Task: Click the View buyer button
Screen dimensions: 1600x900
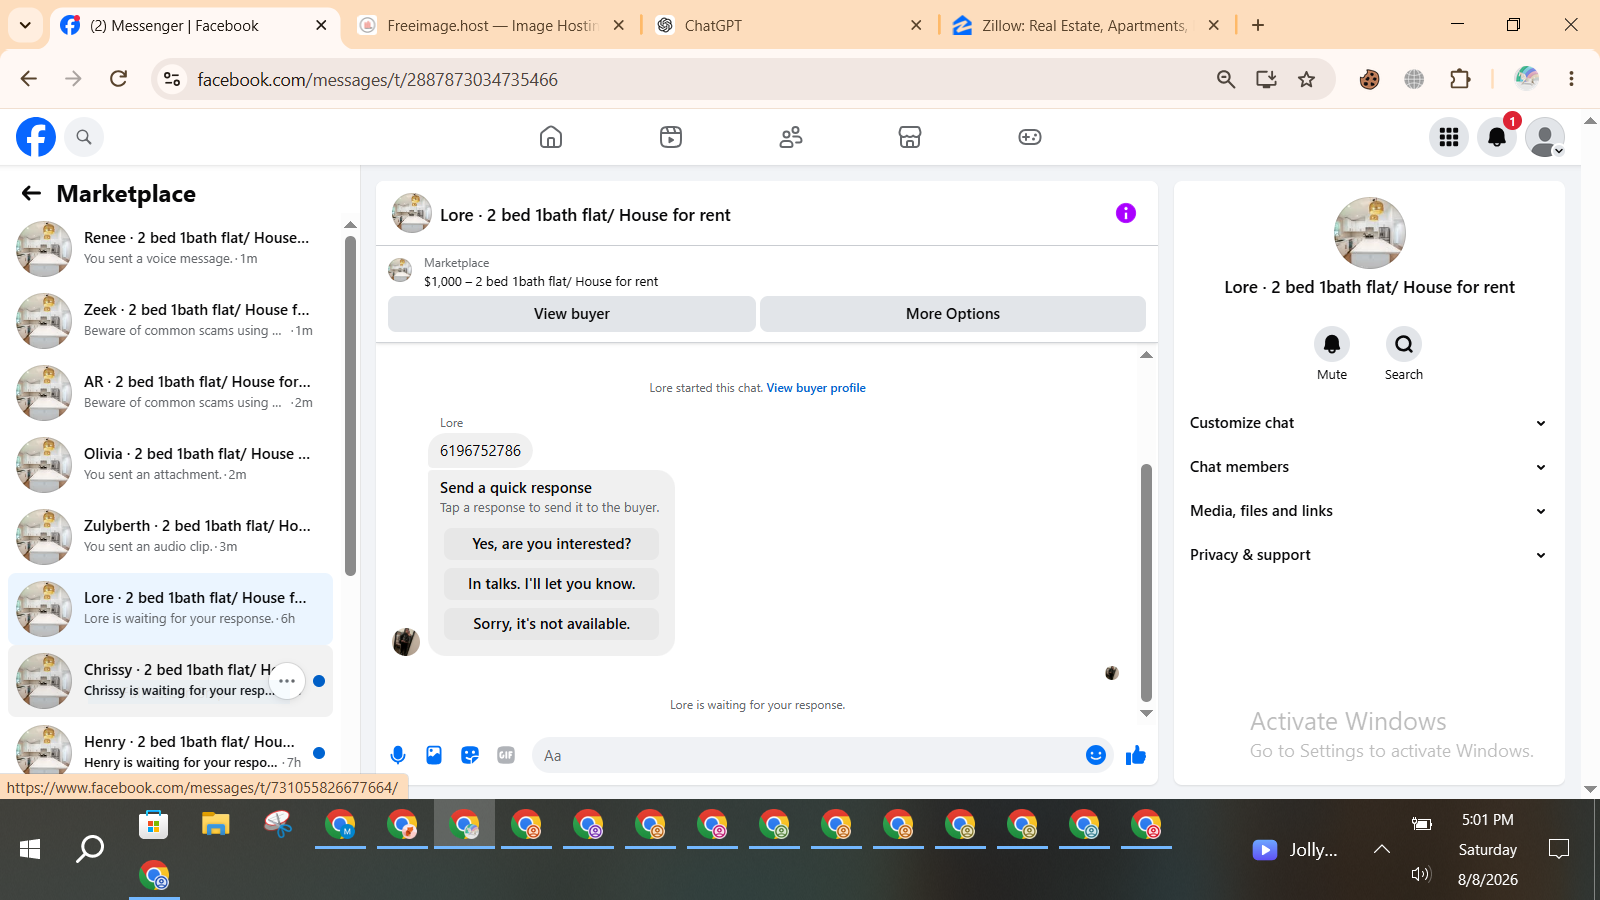Action: click(x=571, y=314)
